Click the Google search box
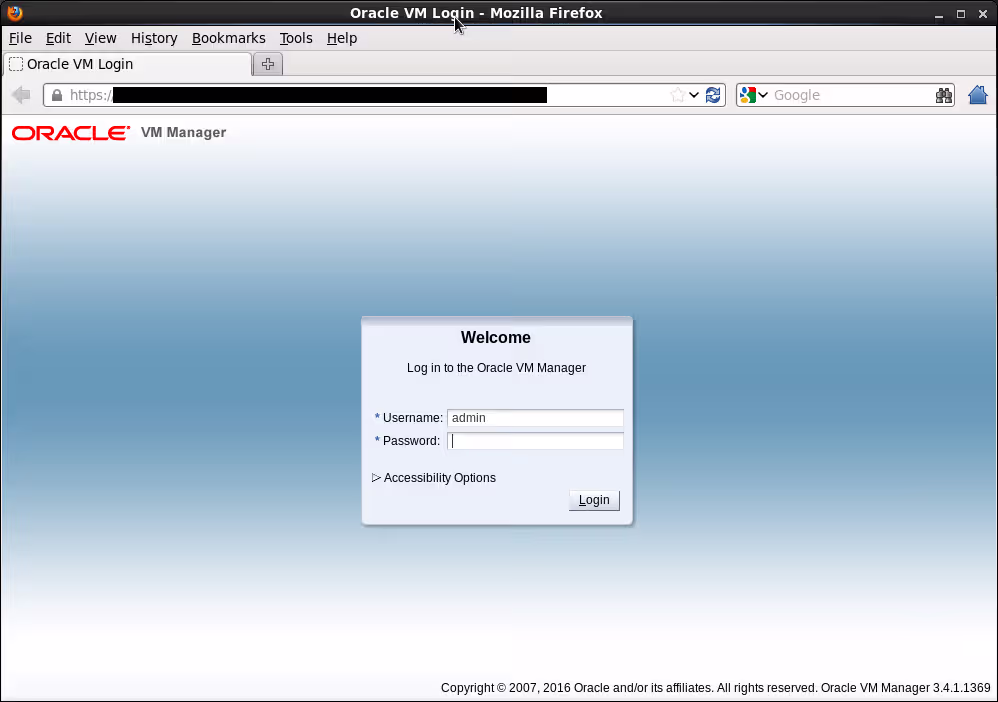This screenshot has width=998, height=702. pos(850,95)
